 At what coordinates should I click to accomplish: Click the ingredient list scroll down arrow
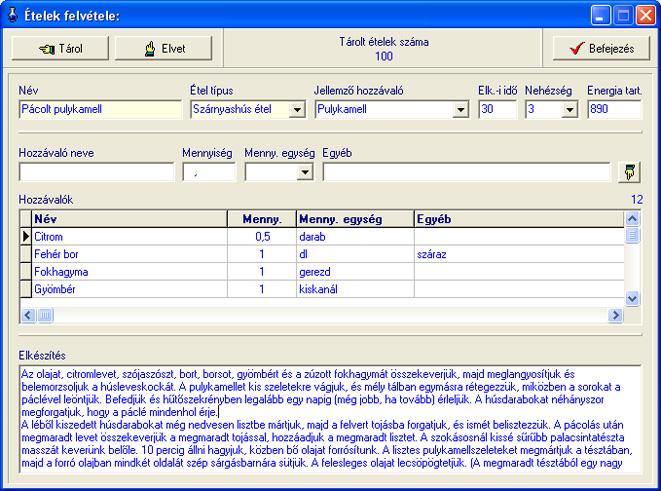[632, 299]
